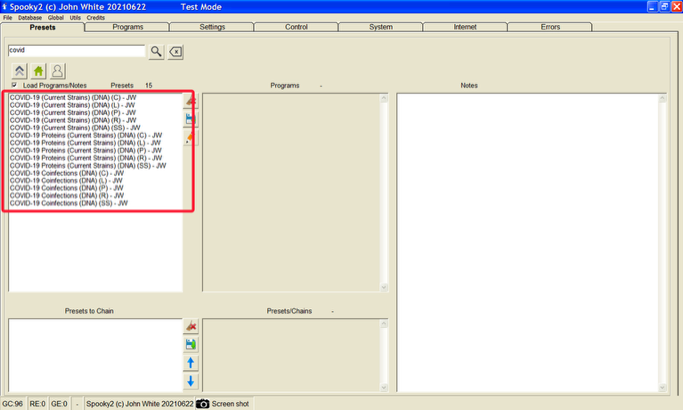
Task: Open the user presets person icon
Action: point(57,71)
